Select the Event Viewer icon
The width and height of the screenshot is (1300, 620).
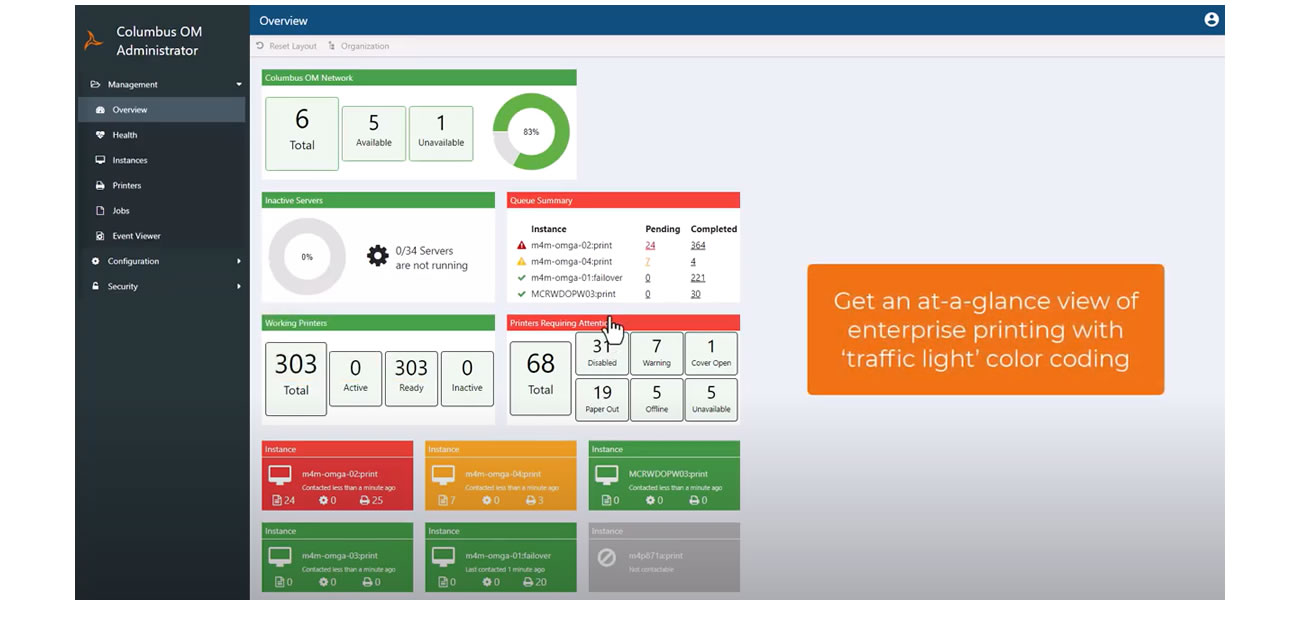100,236
